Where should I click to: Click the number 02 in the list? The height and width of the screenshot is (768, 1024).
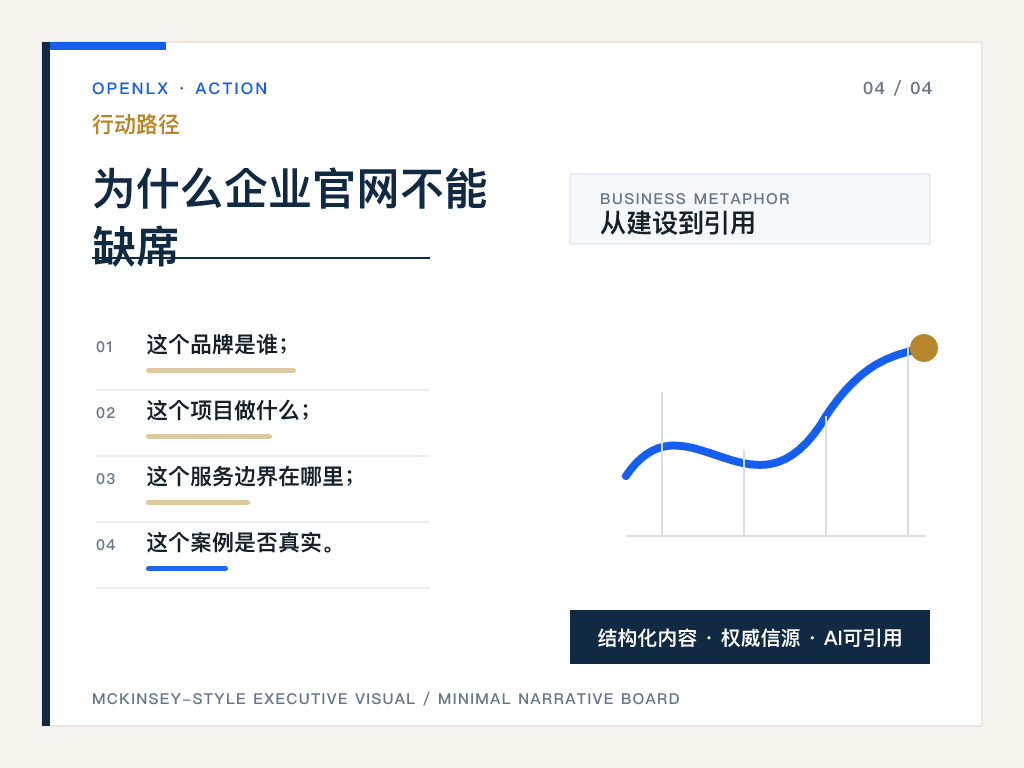pyautogui.click(x=105, y=413)
